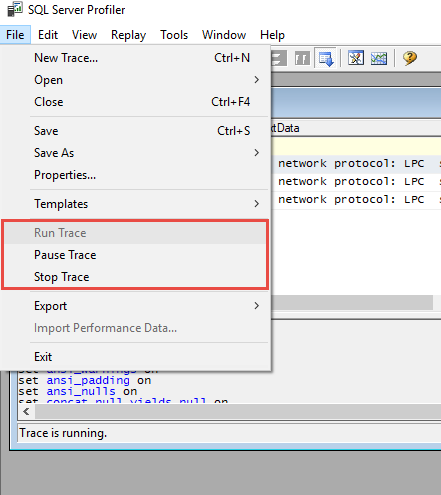Image resolution: width=441 pixels, height=495 pixels.
Task: Select Pause Trace menu entry
Action: point(136,255)
